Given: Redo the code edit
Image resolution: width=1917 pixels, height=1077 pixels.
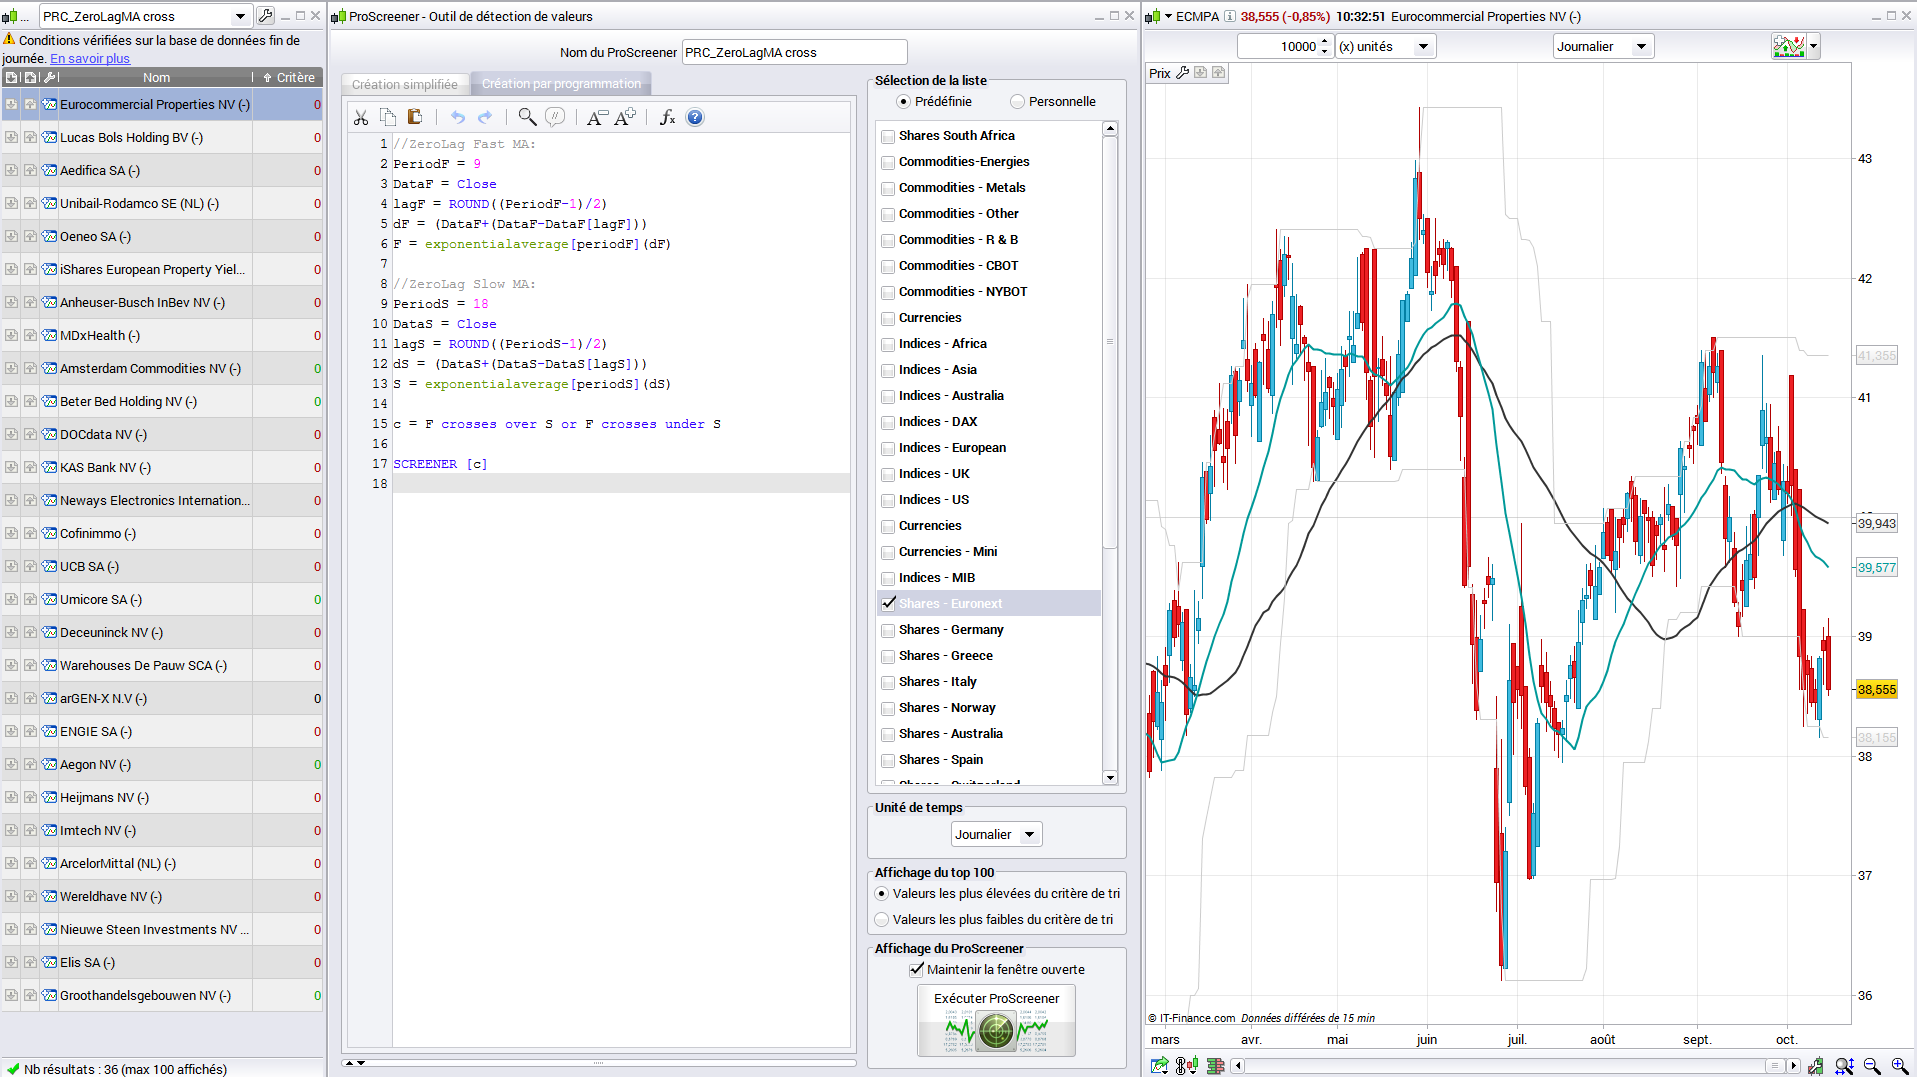Looking at the screenshot, I should tap(485, 118).
